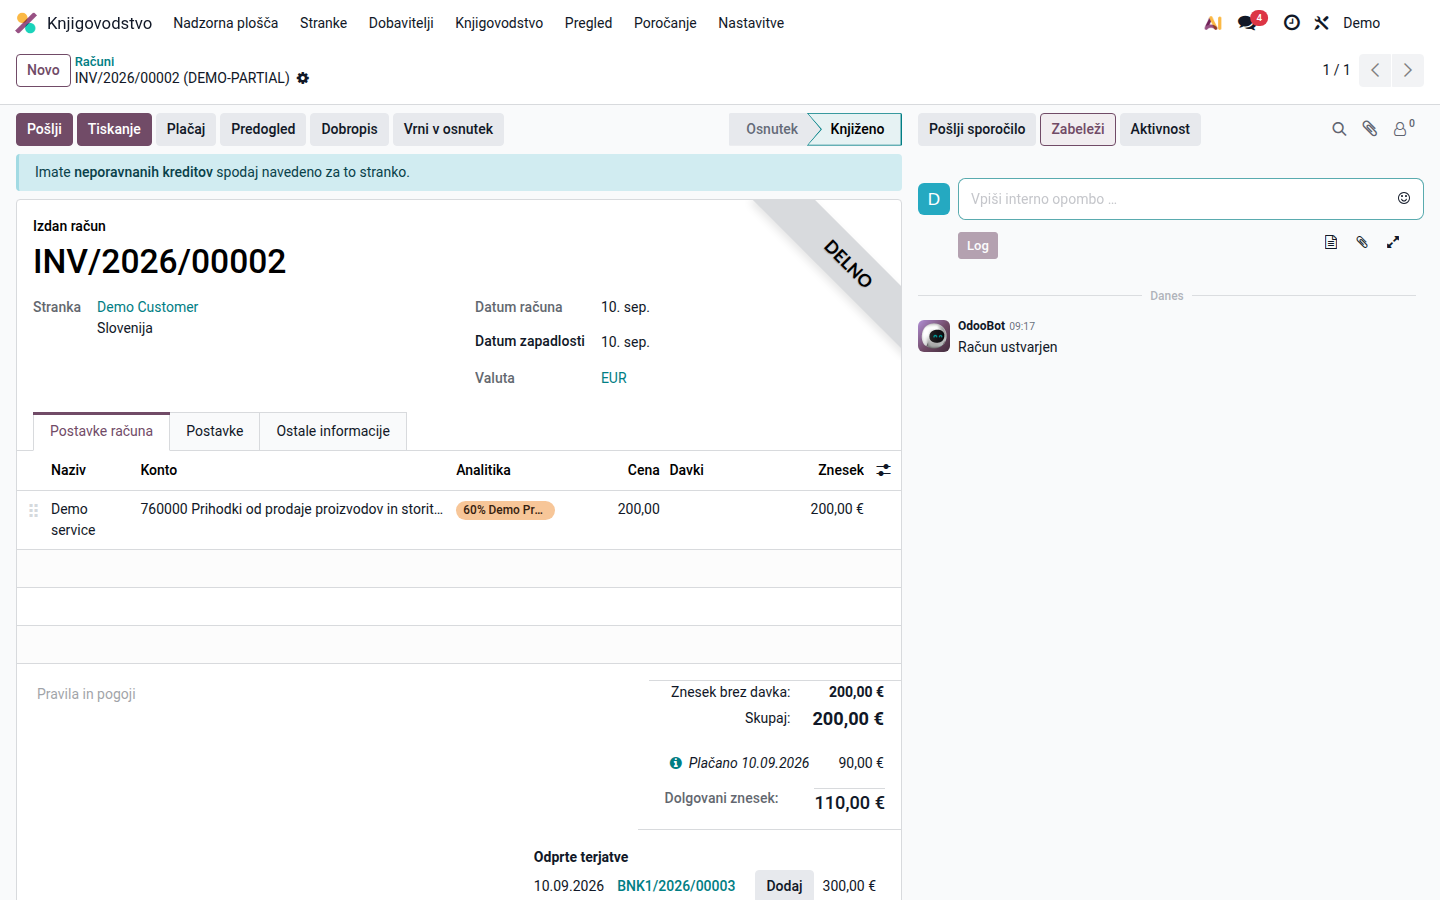Attach a file to the internal note
Screen dimensions: 1440x900
point(1362,242)
